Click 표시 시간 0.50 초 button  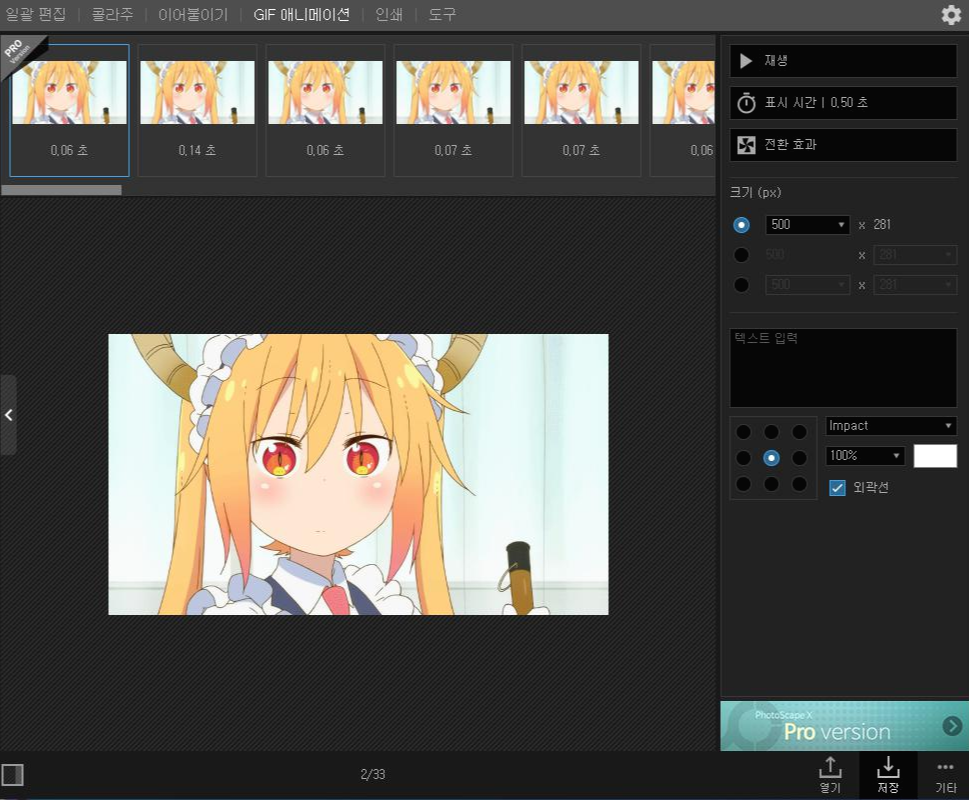(x=843, y=103)
